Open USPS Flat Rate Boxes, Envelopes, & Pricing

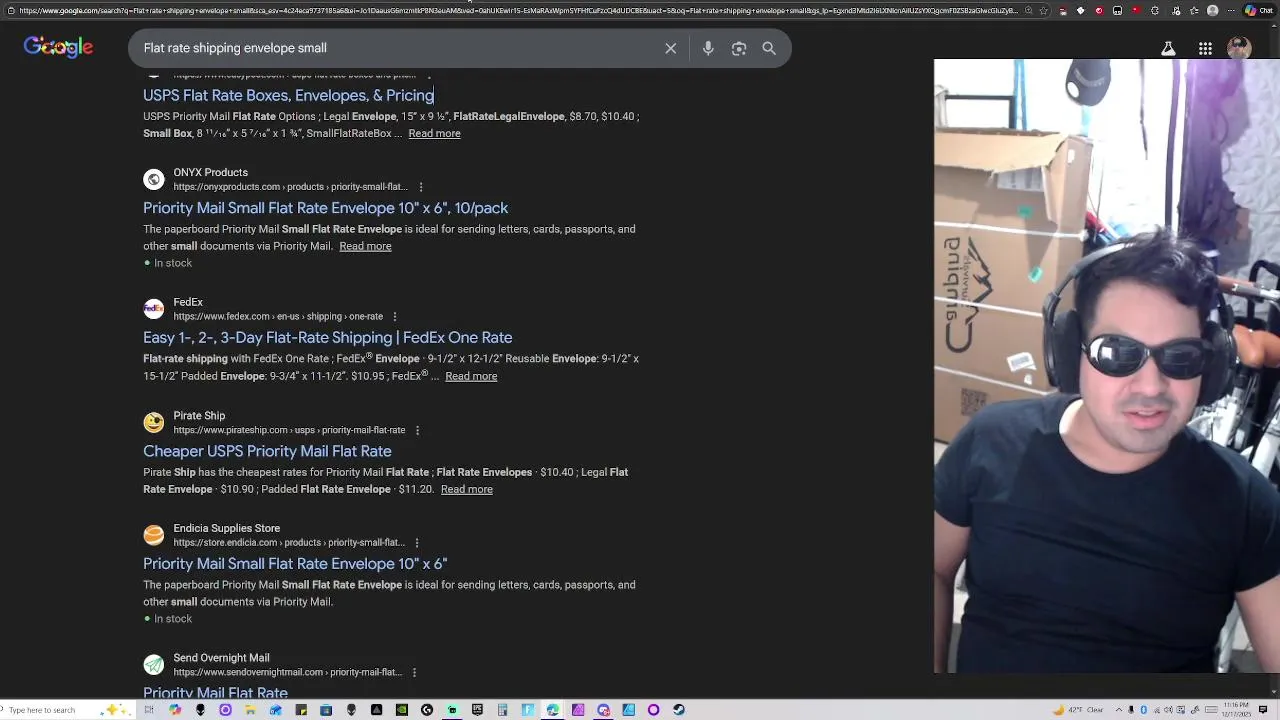(x=288, y=95)
